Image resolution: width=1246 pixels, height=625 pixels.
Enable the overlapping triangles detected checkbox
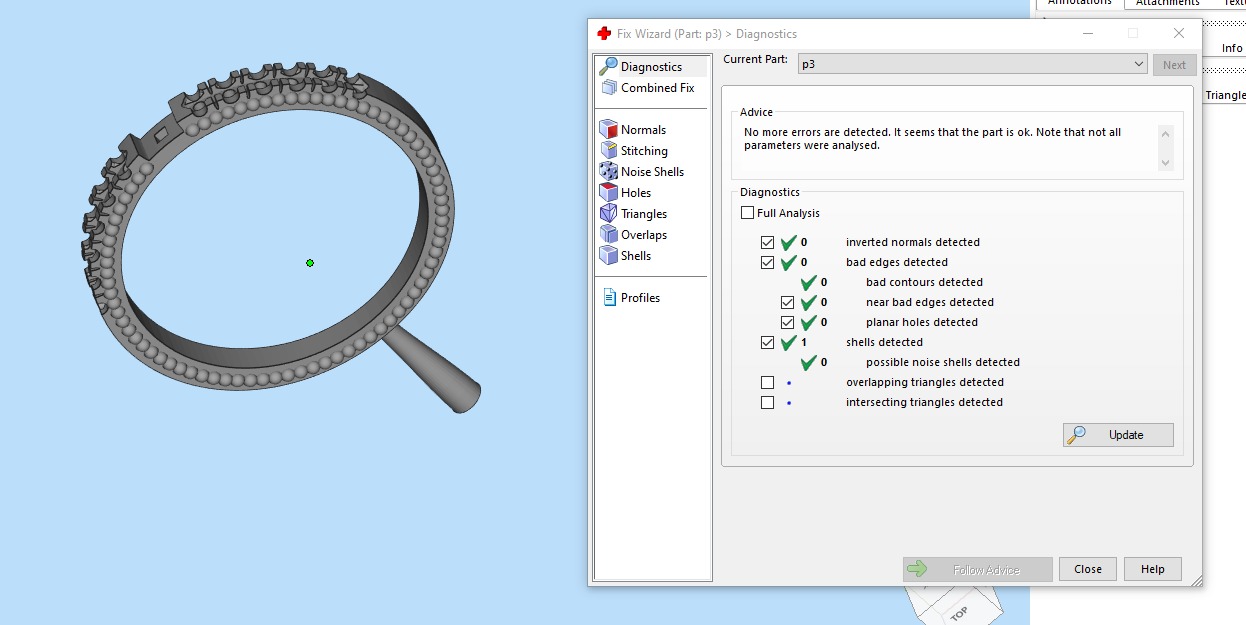[767, 382]
